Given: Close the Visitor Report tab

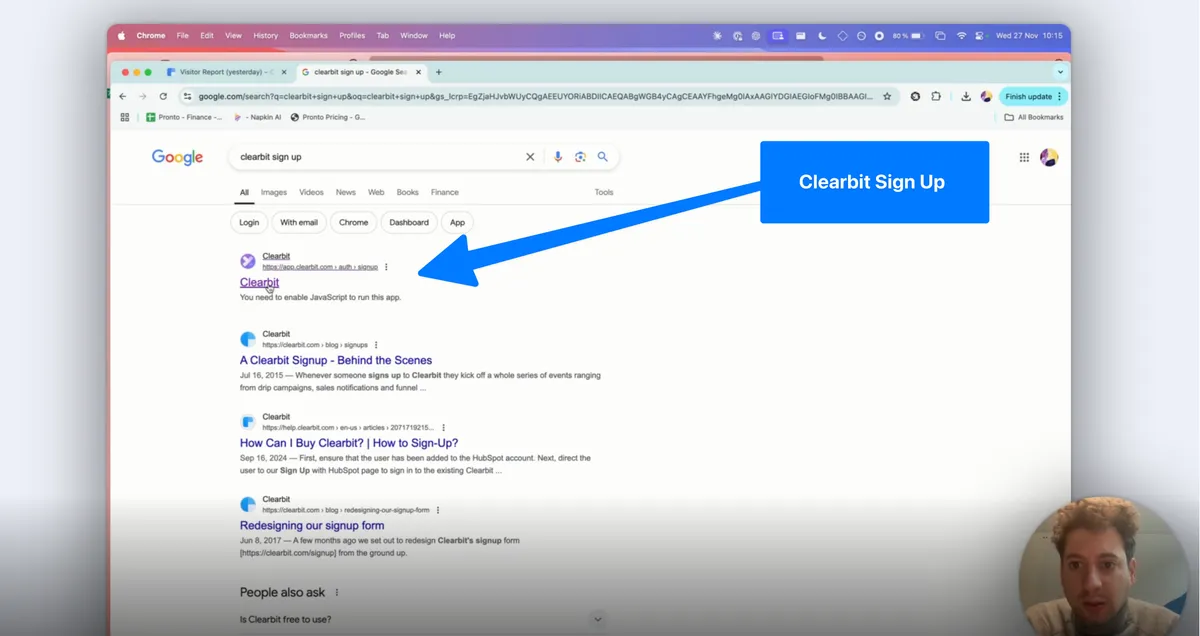Looking at the screenshot, I should (x=283, y=72).
